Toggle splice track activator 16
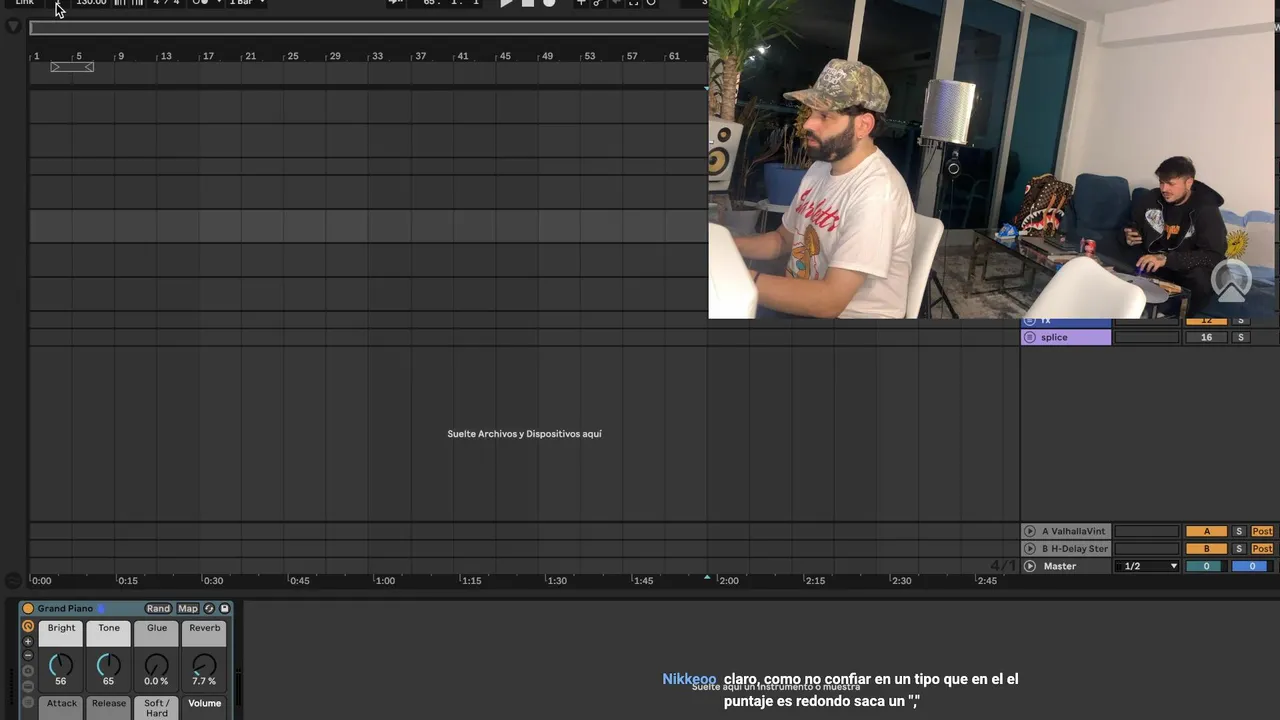Image resolution: width=1280 pixels, height=720 pixels. tap(1206, 337)
